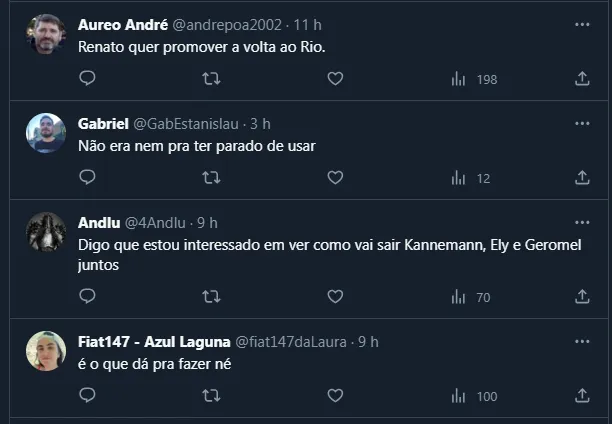This screenshot has width=612, height=424.
Task: Open more options on Gabriel's tweet
Action: click(x=582, y=123)
